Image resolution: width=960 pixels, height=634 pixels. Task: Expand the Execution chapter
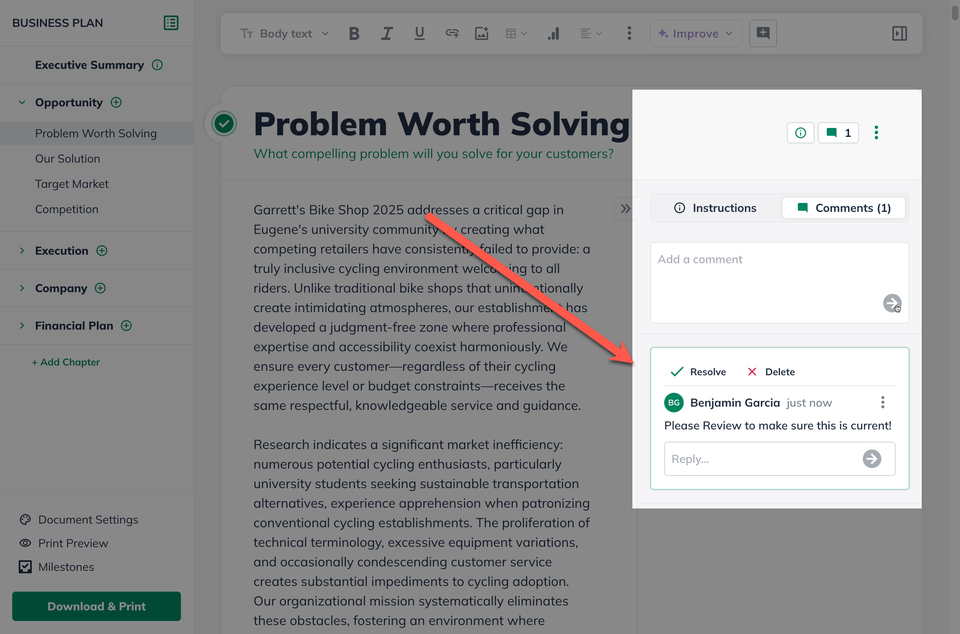[x=22, y=250]
